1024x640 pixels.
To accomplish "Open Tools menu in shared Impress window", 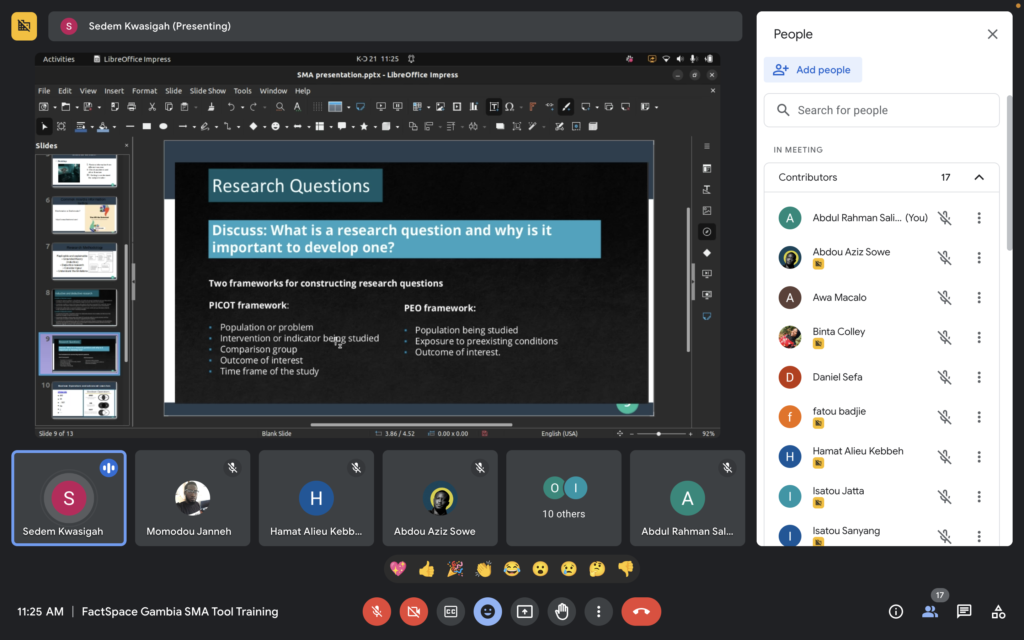I will 242,91.
